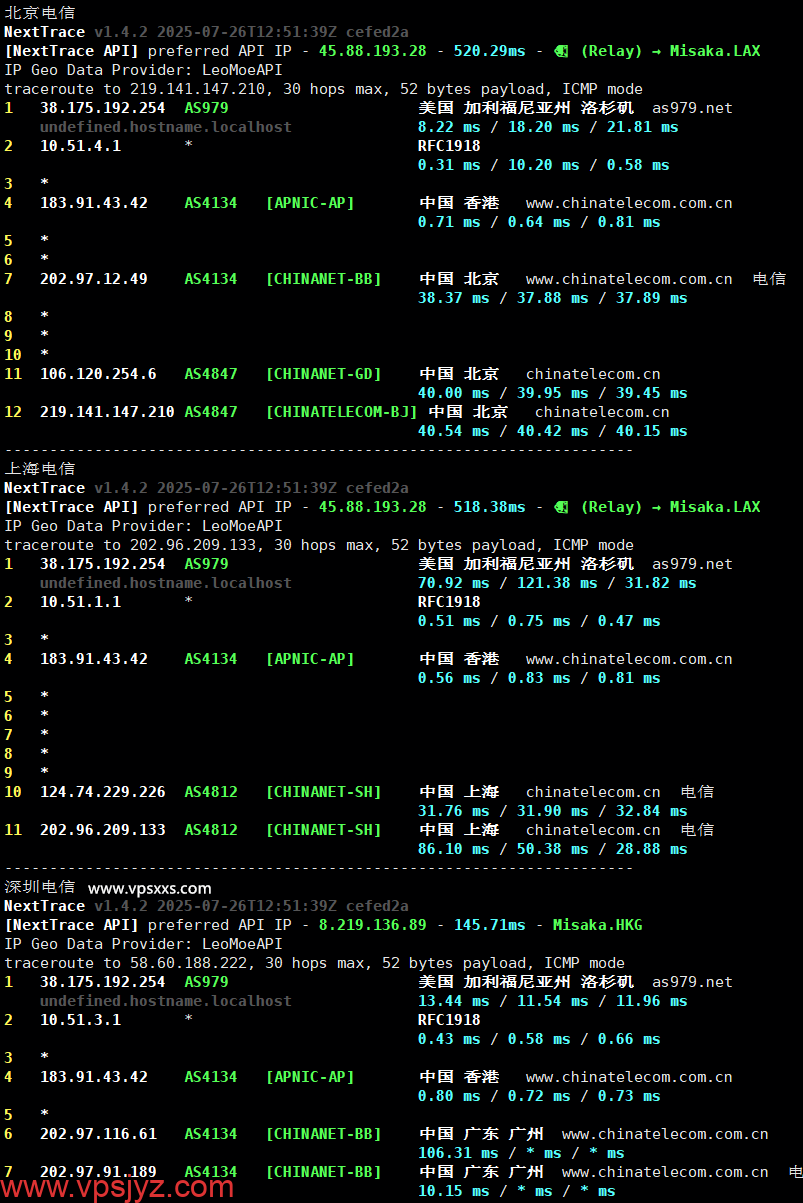
Task: Click timing '0.31 ms / 10.20 ms / 0.58 ms'
Action: pos(543,165)
